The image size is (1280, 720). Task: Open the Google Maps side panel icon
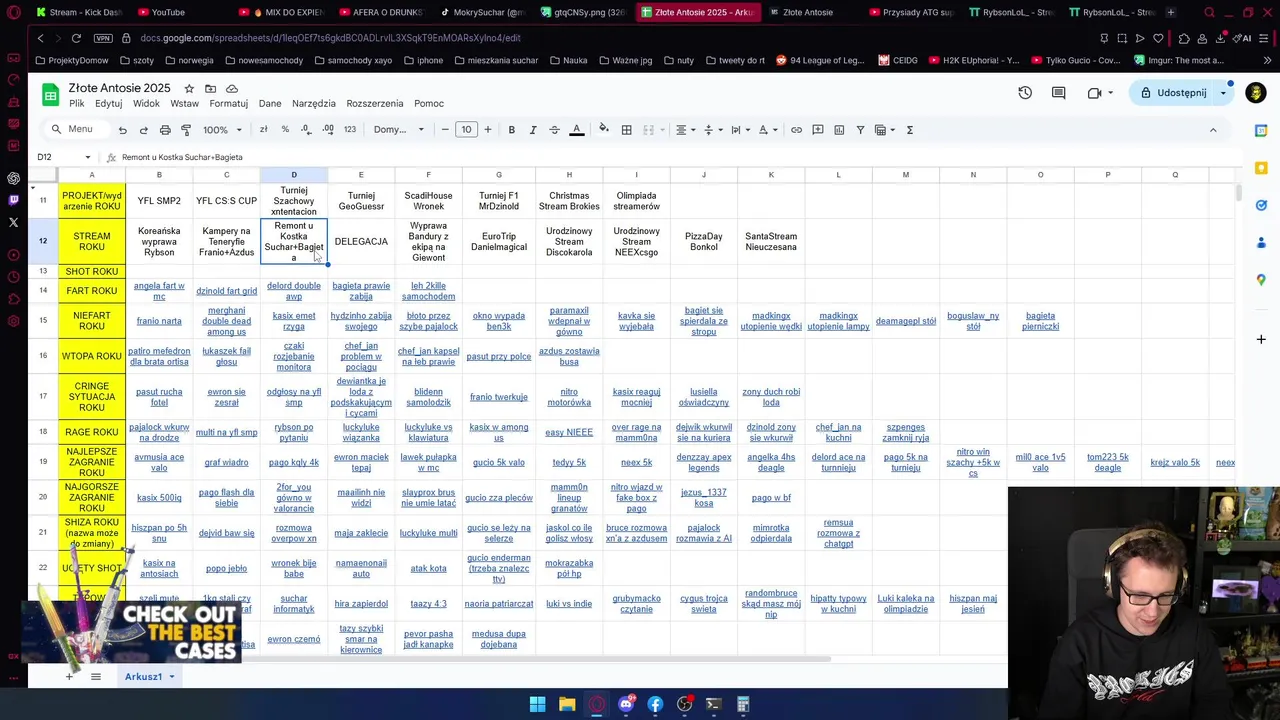(1261, 280)
